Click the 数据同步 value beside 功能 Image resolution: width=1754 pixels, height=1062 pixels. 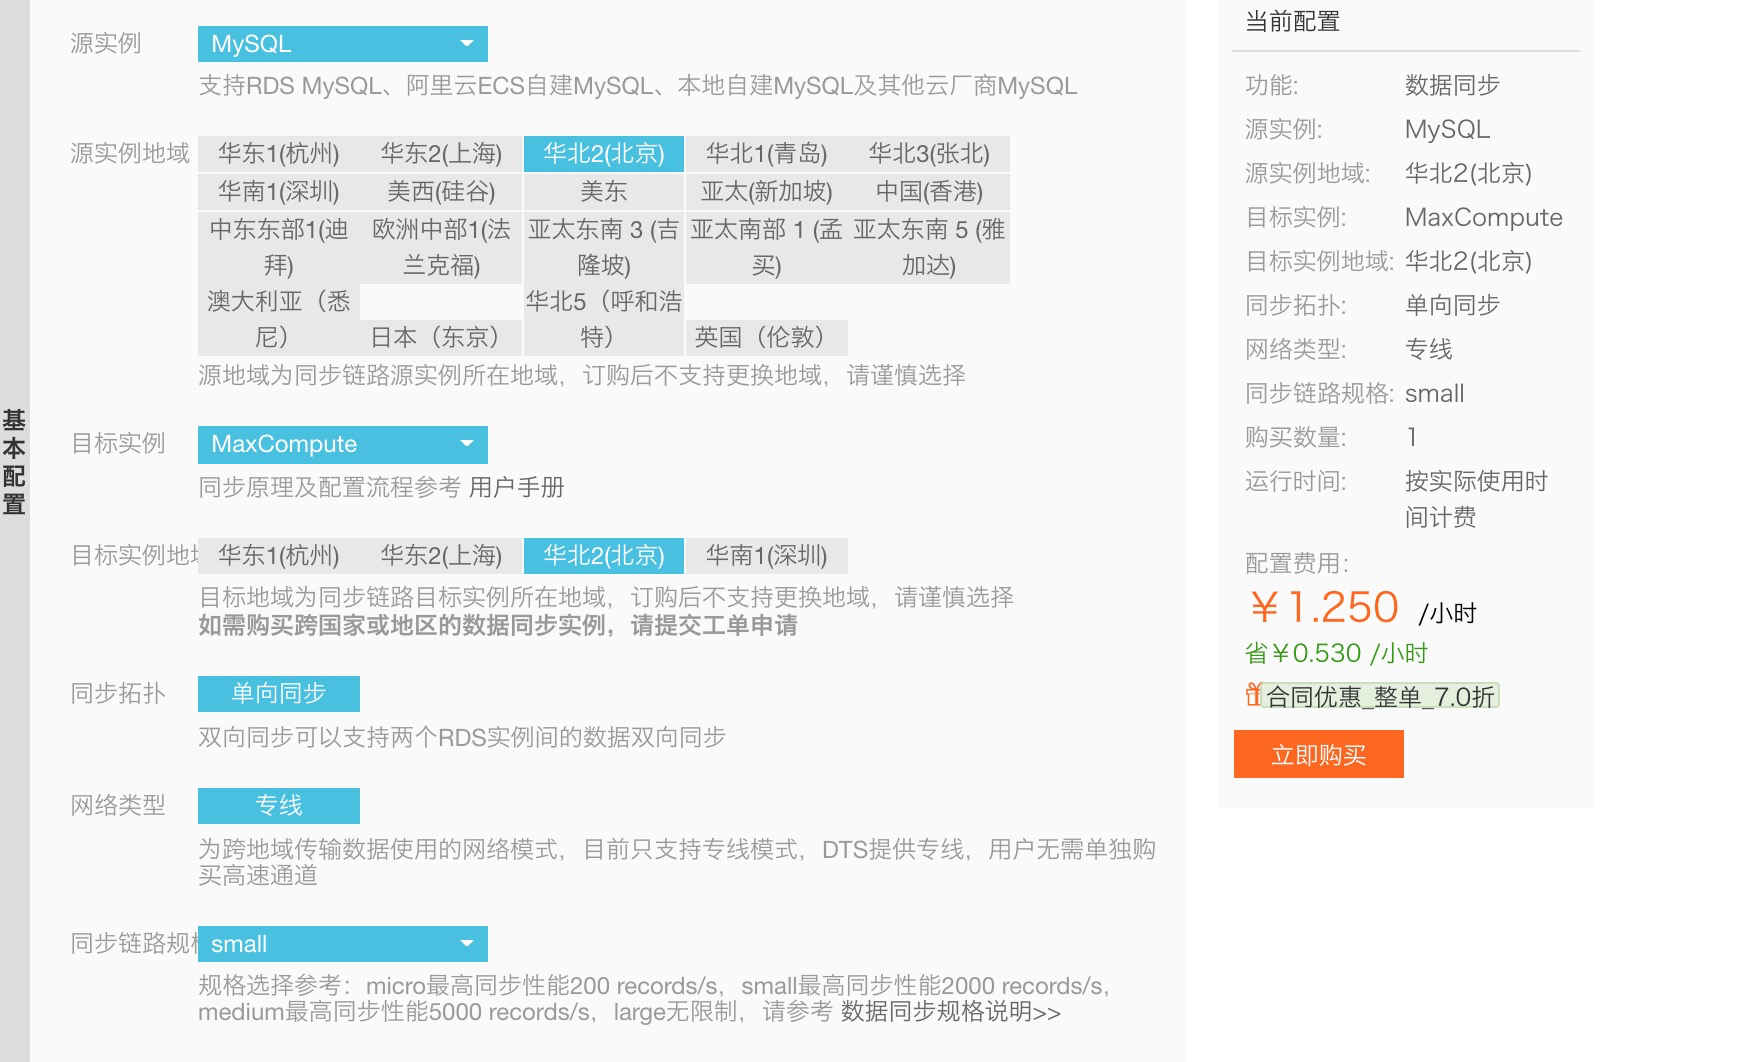coord(1452,85)
